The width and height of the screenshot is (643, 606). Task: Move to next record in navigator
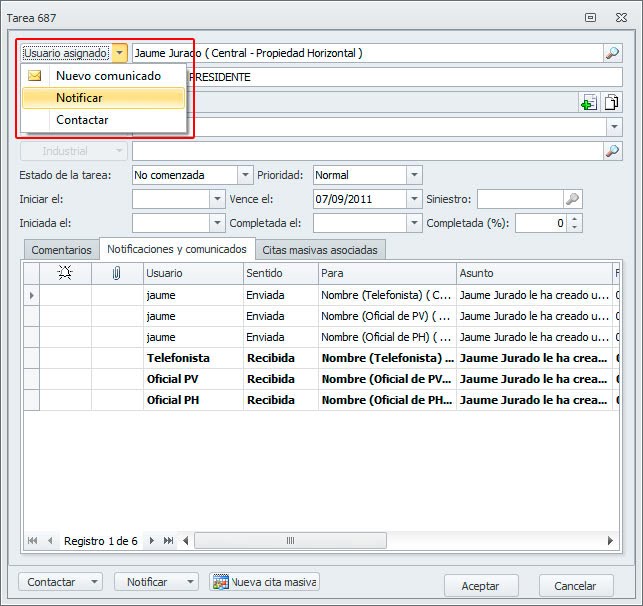[152, 541]
